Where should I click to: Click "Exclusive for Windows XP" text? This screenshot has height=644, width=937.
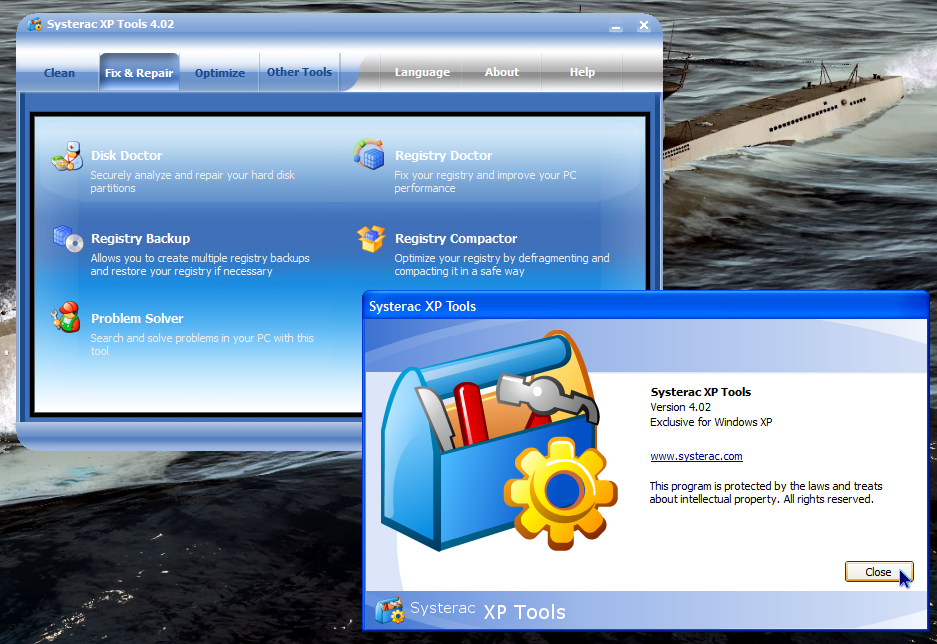711,422
